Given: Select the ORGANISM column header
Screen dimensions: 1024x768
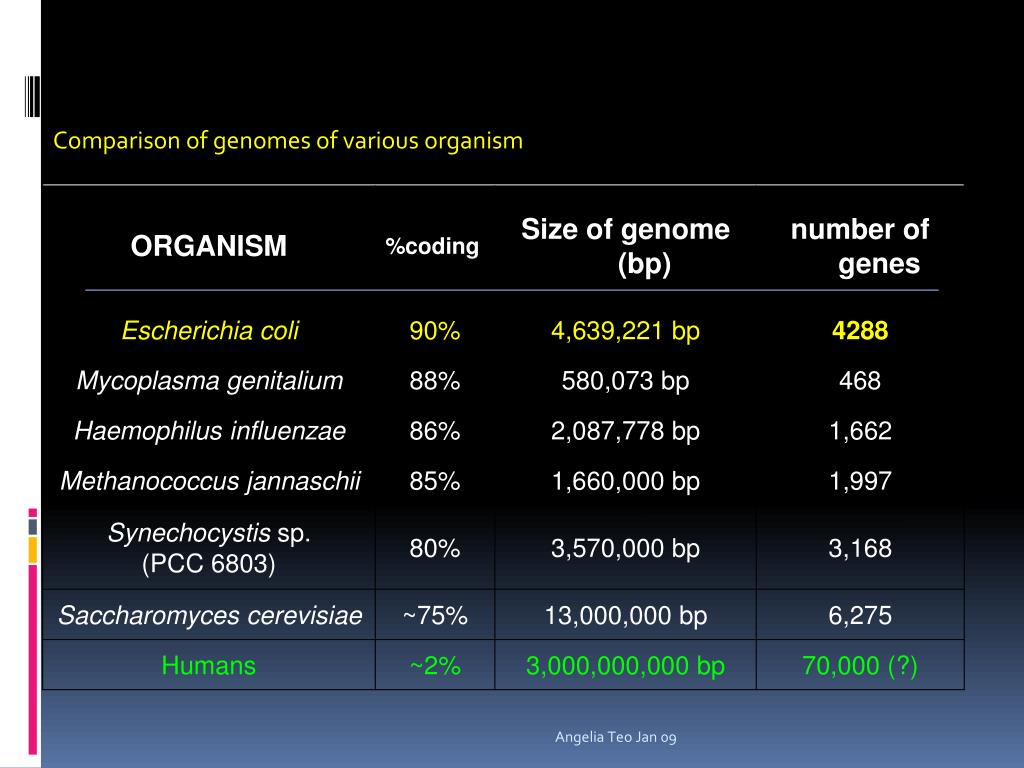Looking at the screenshot, I should tap(209, 246).
